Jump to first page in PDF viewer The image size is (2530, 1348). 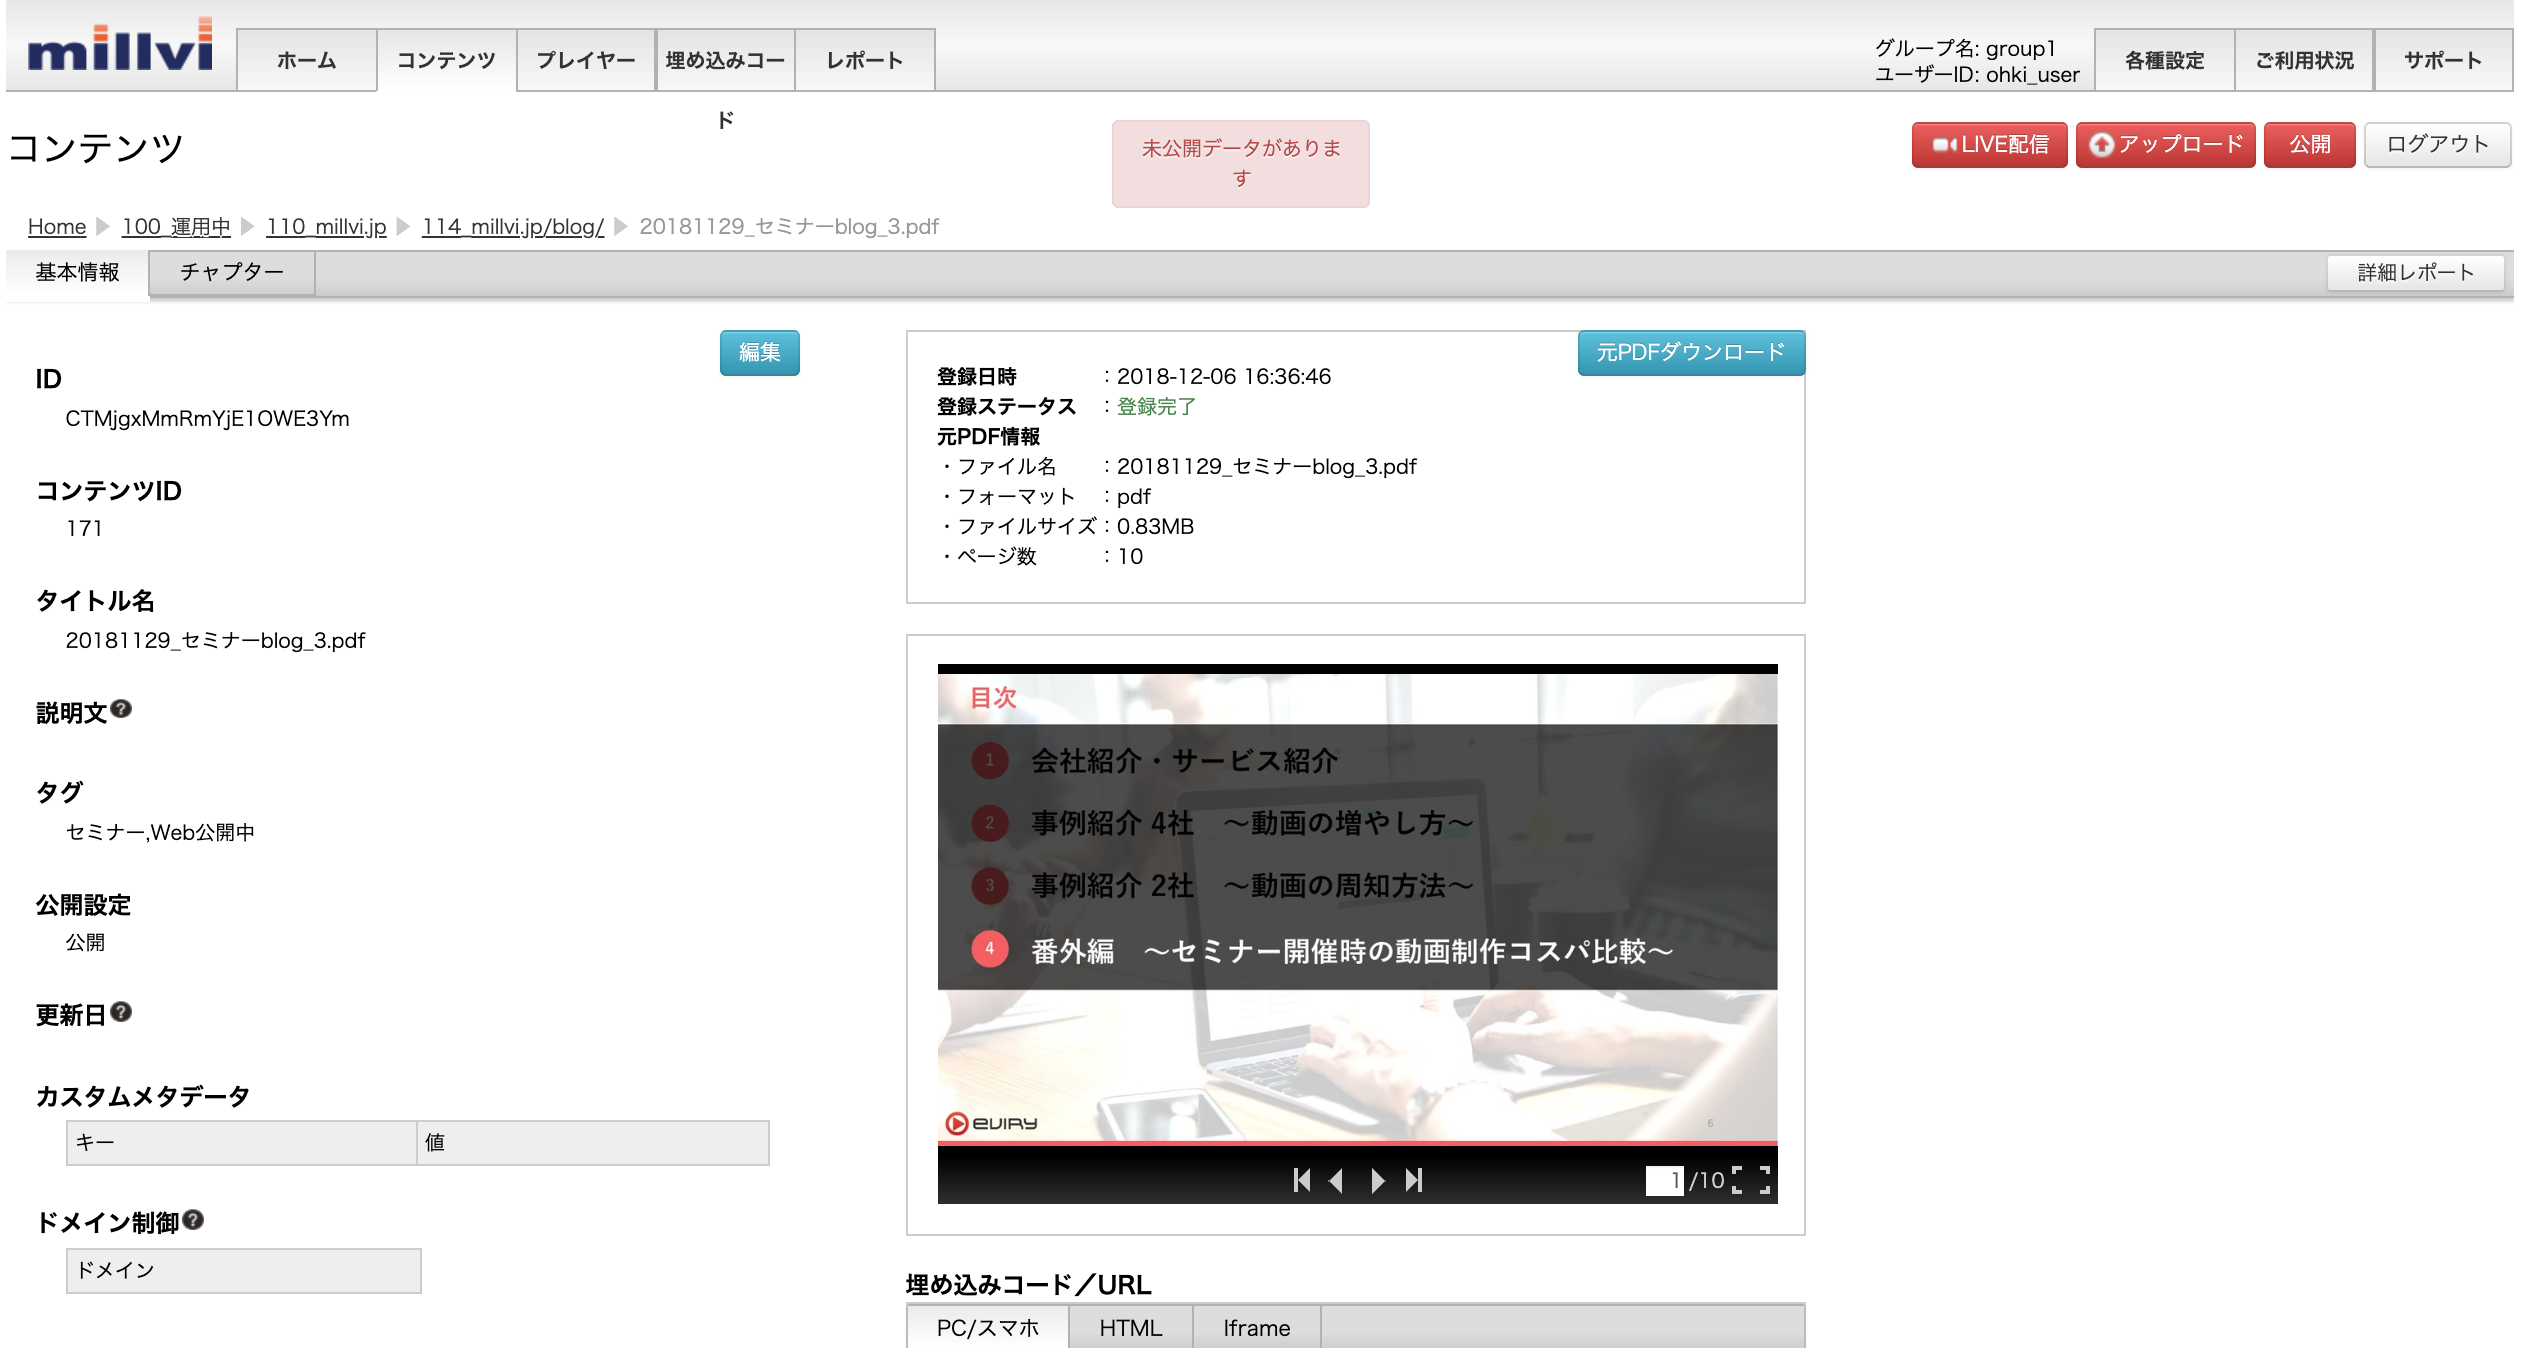point(1301,1180)
